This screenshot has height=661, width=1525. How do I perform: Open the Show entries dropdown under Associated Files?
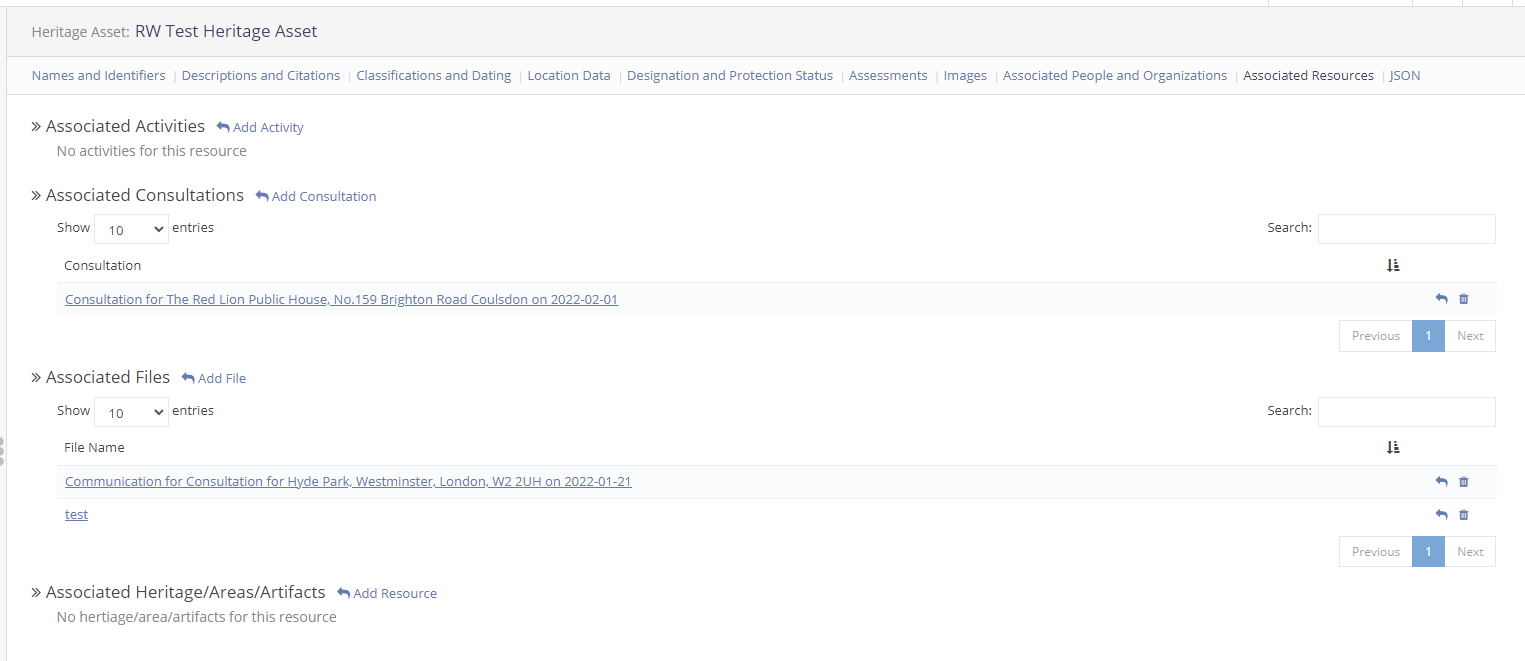(131, 412)
